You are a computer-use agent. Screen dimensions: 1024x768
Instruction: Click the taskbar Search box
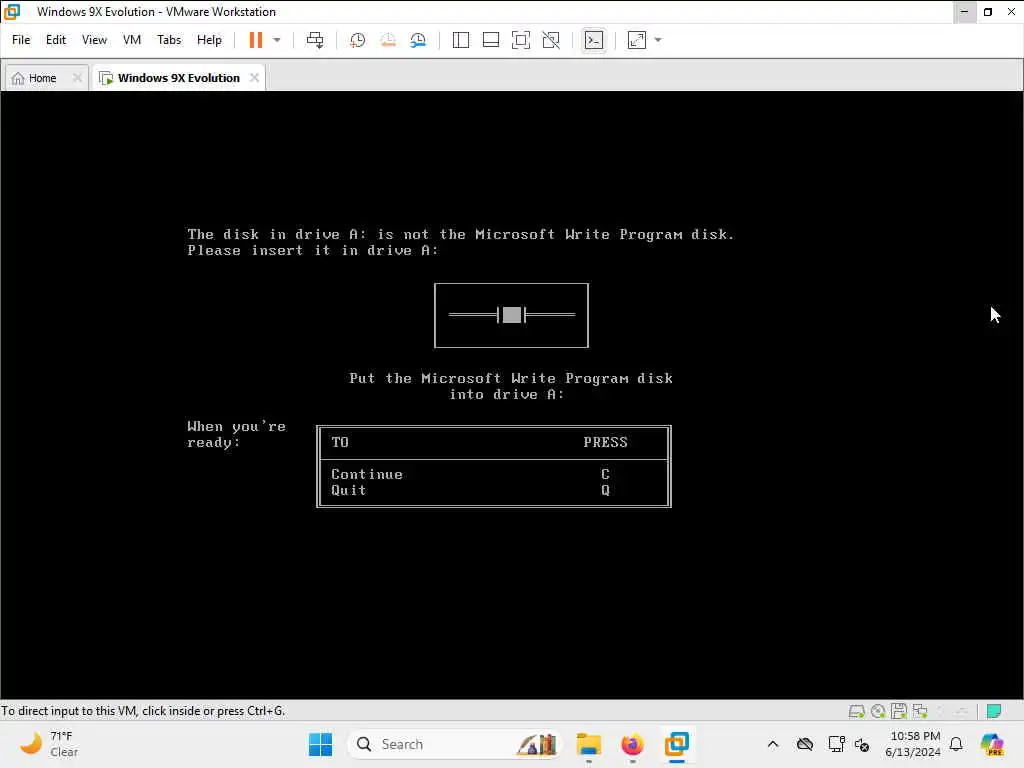[x=455, y=744]
